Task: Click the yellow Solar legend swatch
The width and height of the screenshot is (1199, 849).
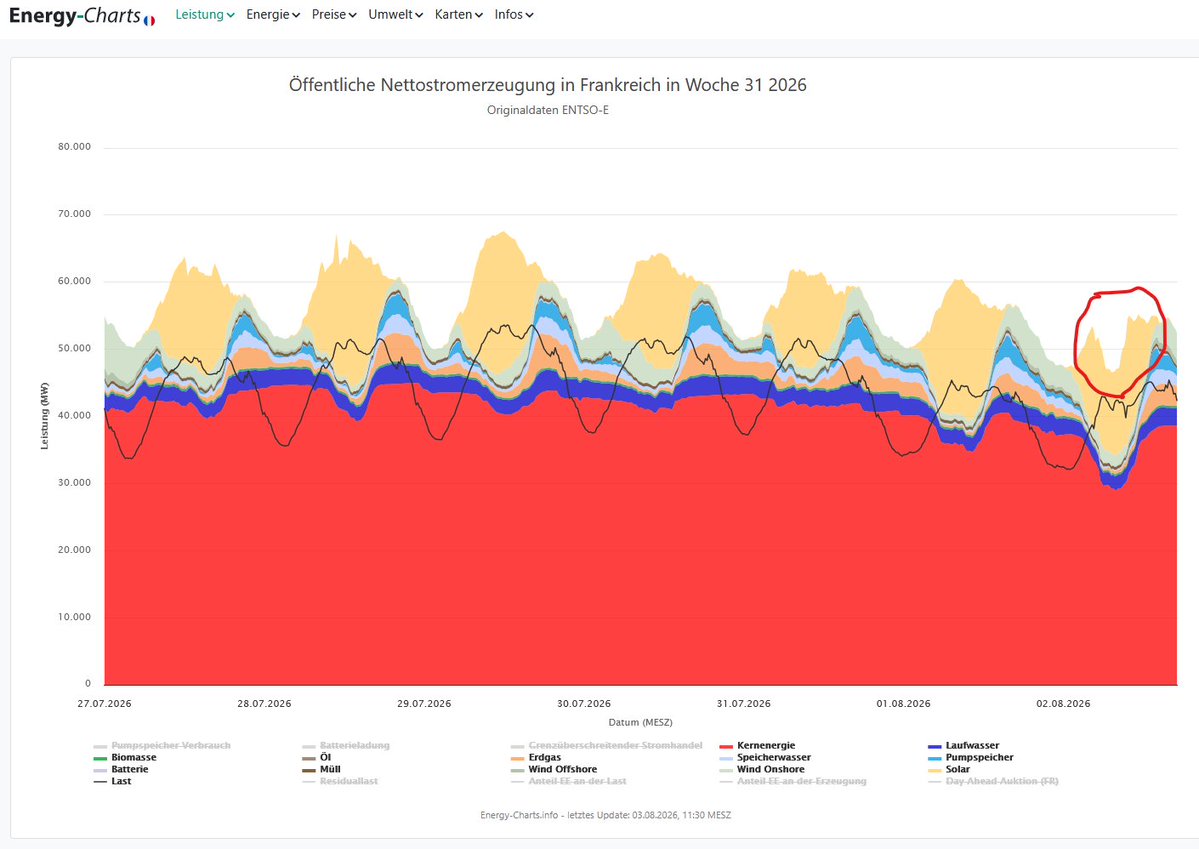Action: click(x=934, y=770)
